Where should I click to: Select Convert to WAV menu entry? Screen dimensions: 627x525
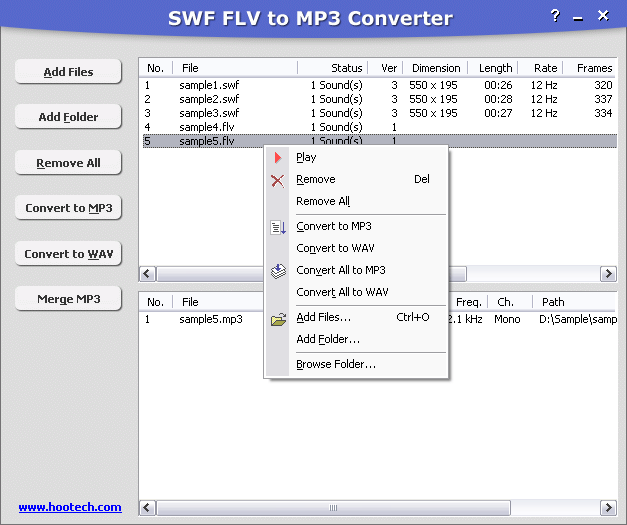(335, 248)
